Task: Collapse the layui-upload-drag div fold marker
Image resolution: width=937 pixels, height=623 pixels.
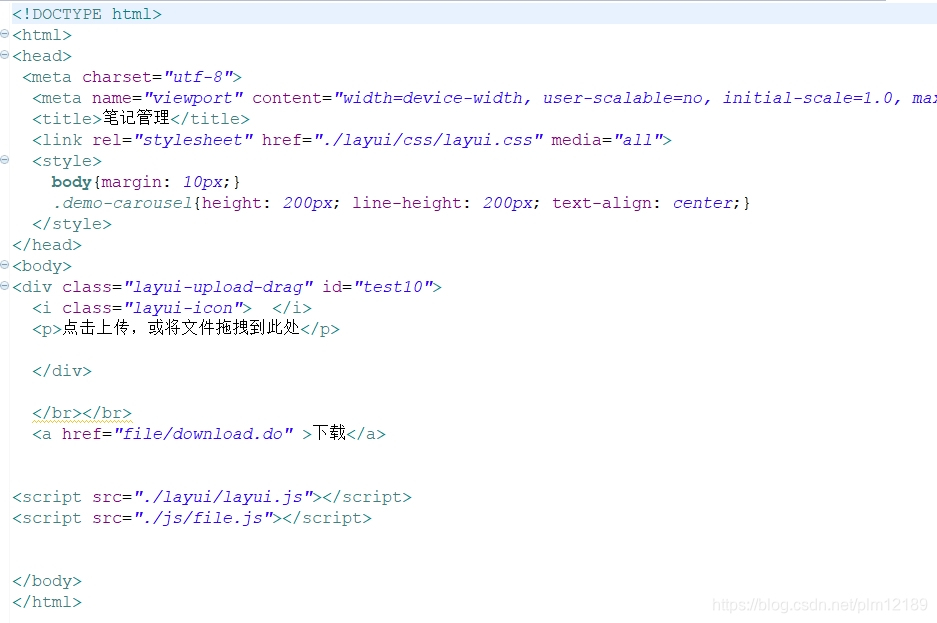Action: 5,286
